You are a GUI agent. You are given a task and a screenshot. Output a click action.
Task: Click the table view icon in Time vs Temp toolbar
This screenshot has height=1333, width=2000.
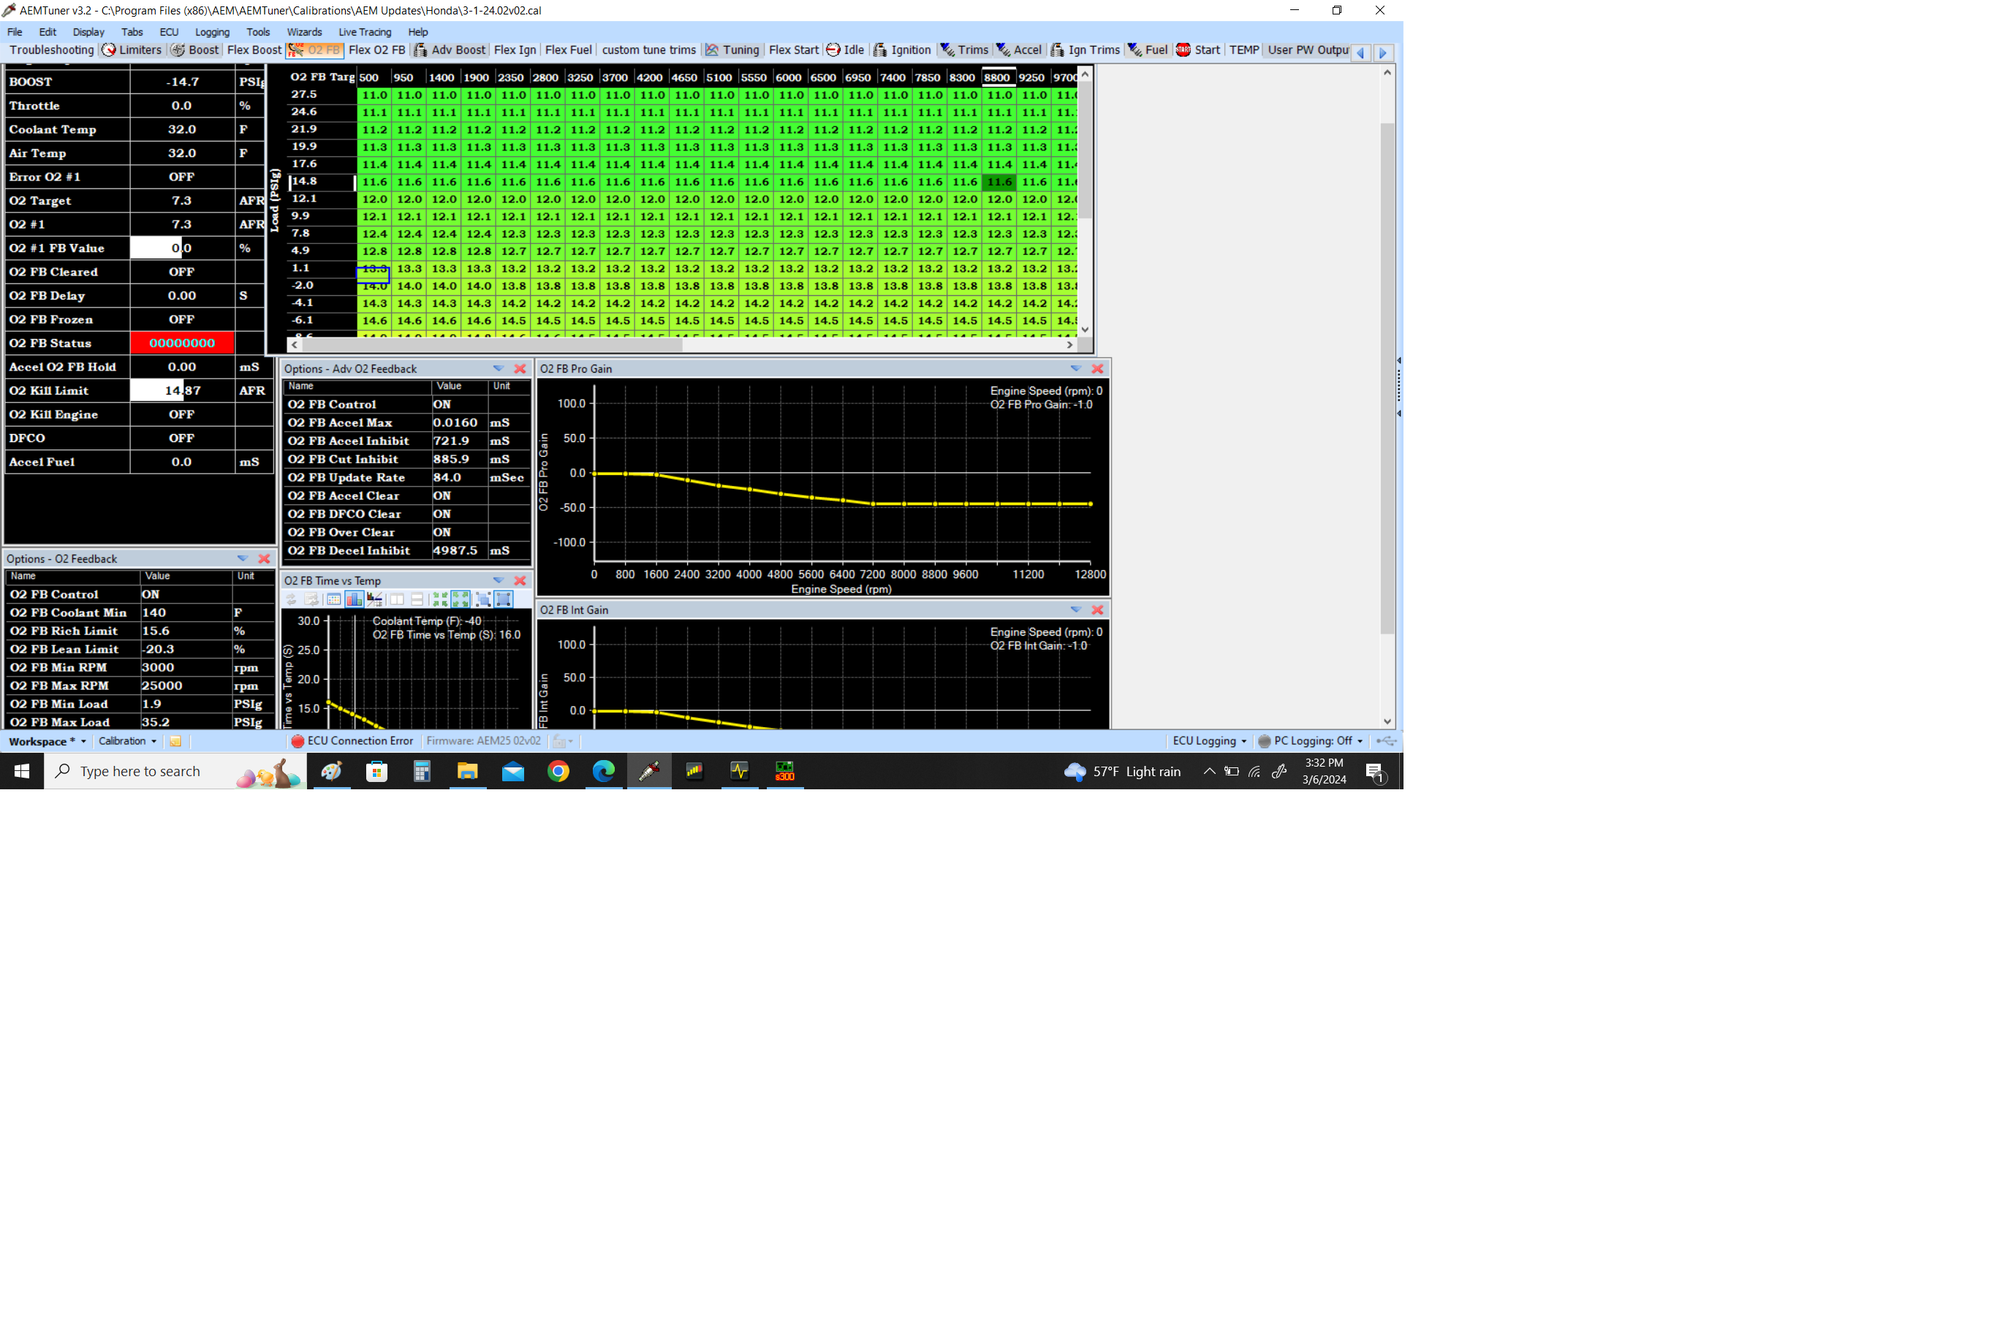click(334, 599)
